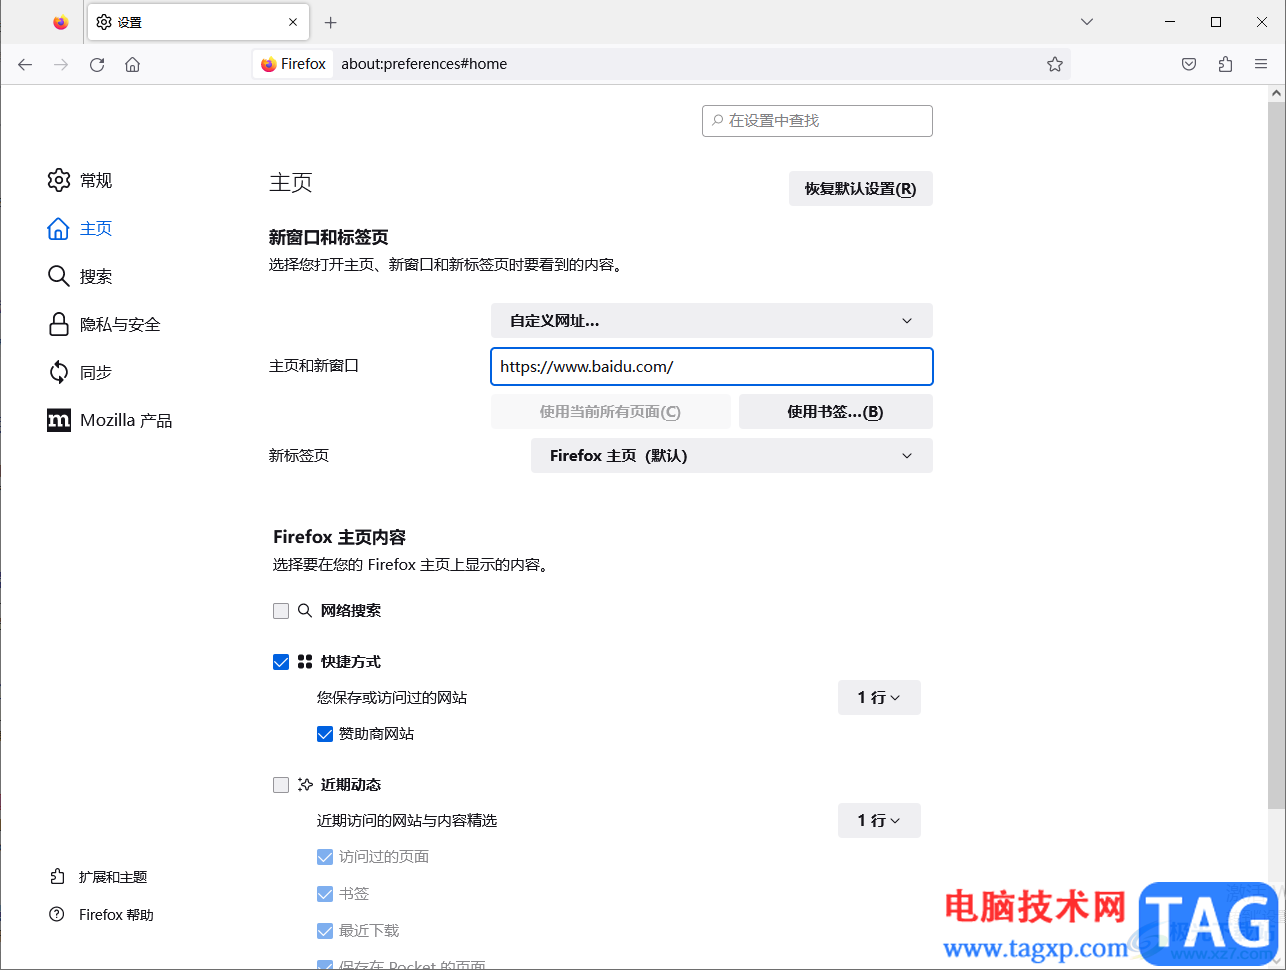Click the 搜索 magnifier sidebar icon
The image size is (1286, 970).
pyautogui.click(x=59, y=276)
